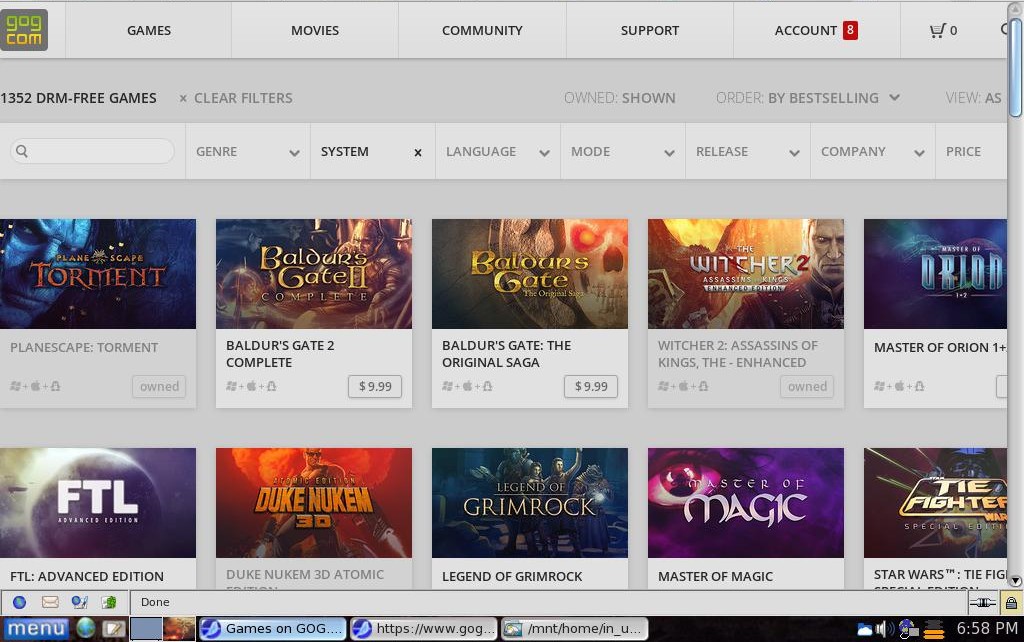Open the GAMES menu
The height and width of the screenshot is (642, 1024).
coord(149,30)
